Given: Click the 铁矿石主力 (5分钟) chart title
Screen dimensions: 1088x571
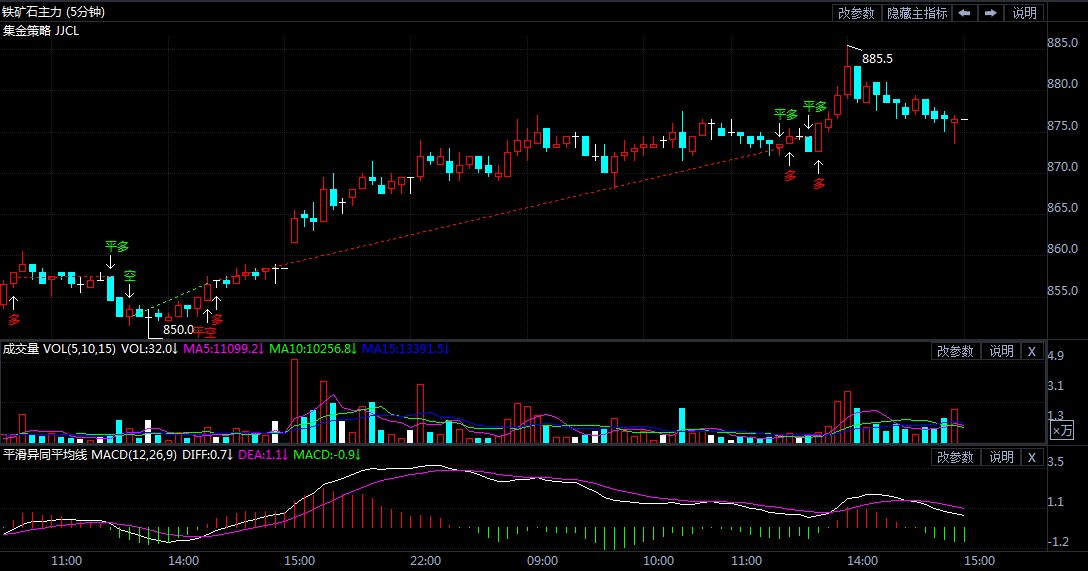Looking at the screenshot, I should pos(53,12).
